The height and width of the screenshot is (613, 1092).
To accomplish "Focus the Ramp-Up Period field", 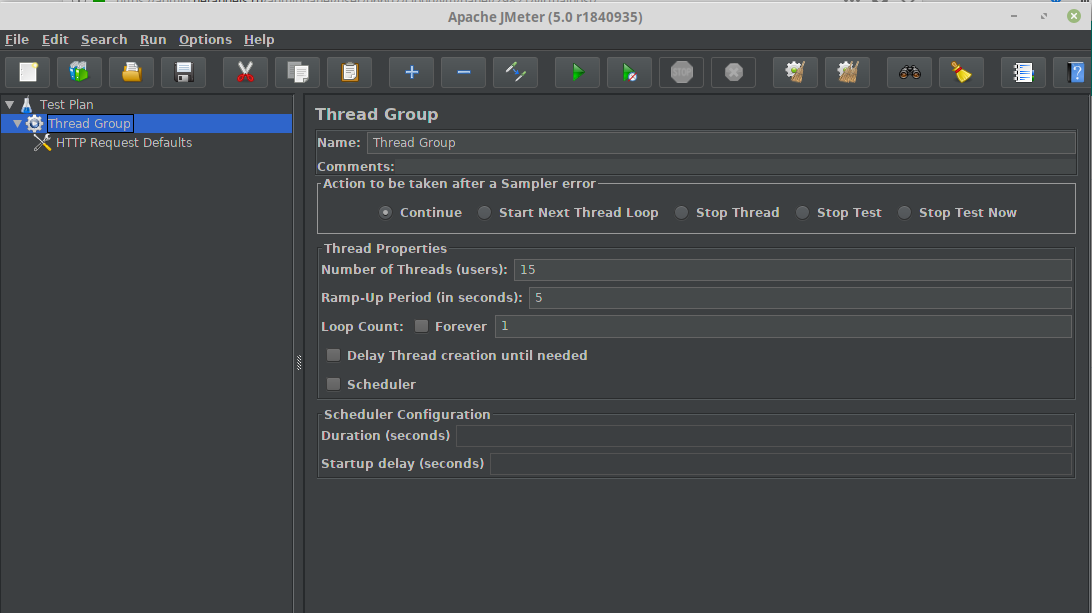I will 800,297.
